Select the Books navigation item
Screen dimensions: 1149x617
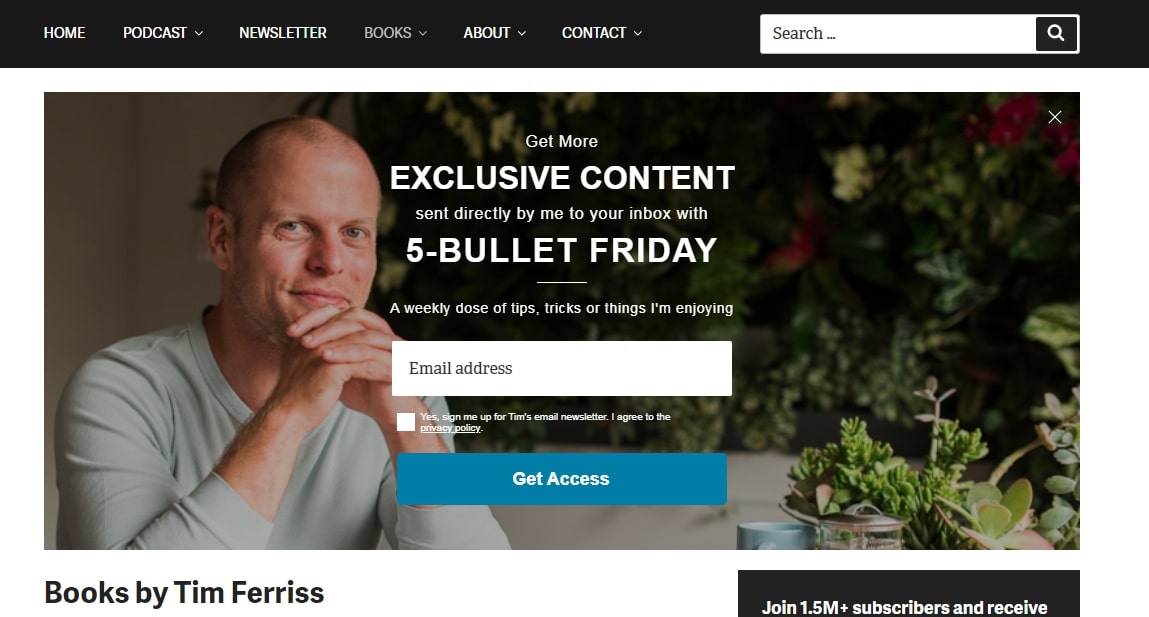tap(388, 33)
